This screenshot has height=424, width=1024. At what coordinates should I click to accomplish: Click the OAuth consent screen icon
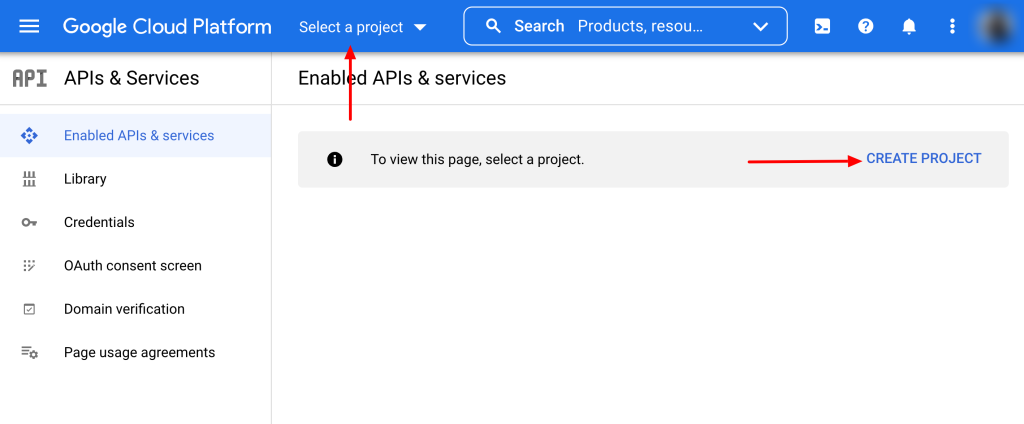[x=29, y=266]
